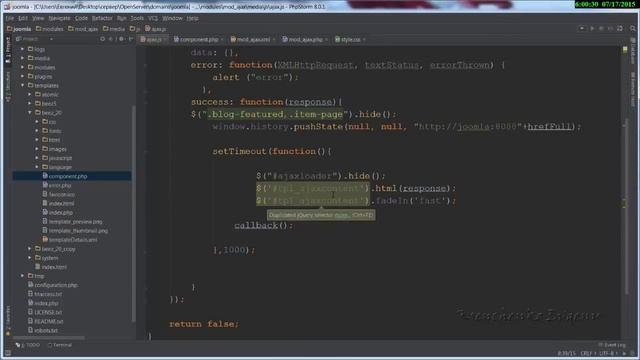This screenshot has height=360, width=640.
Task: Click the js breadcrumb folder in navigation bar
Action: coord(135,29)
